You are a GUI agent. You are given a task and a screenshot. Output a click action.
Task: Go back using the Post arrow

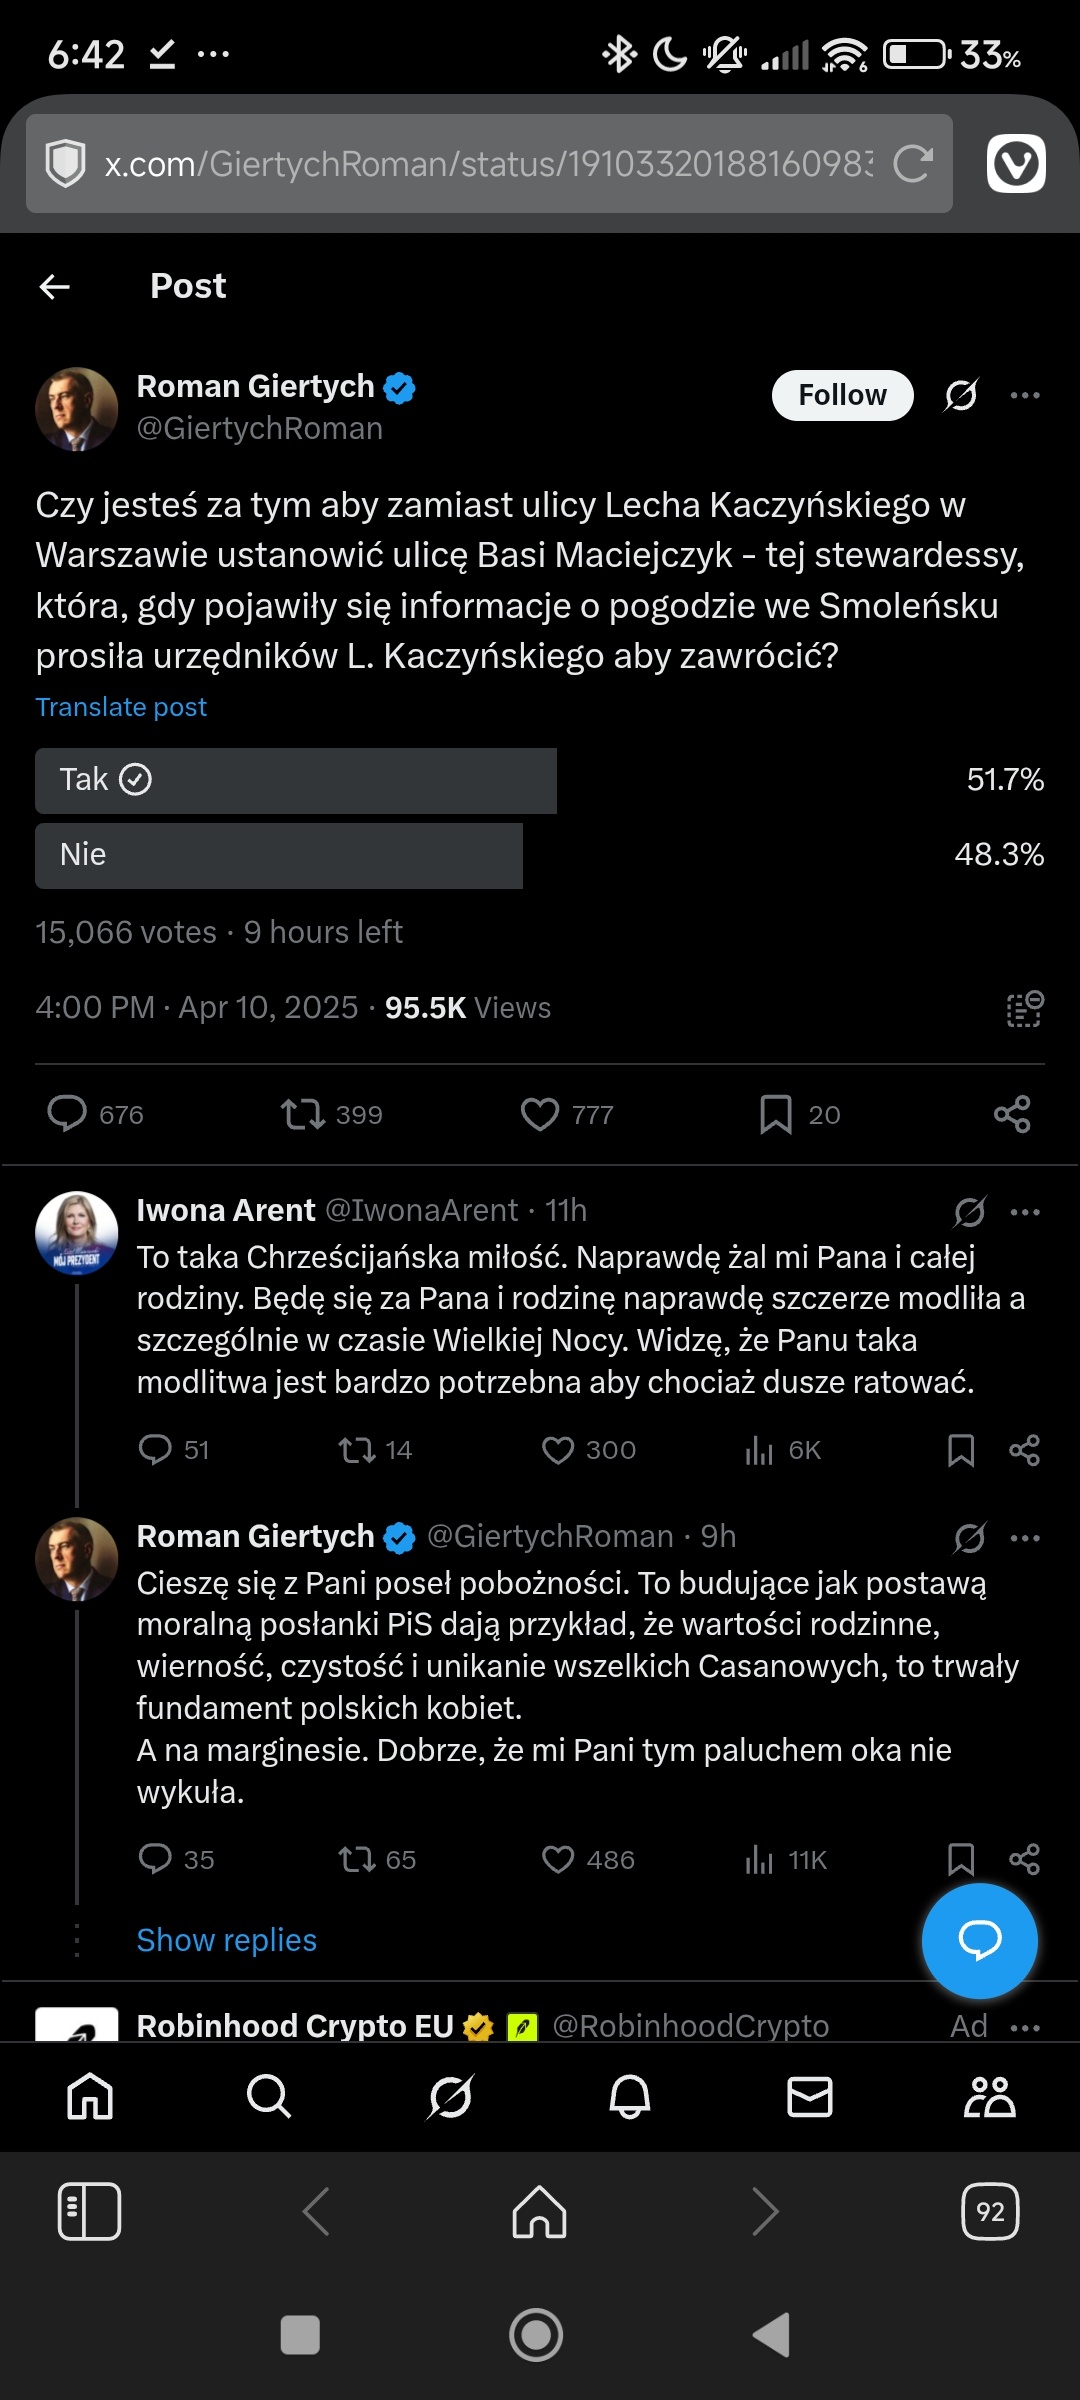tap(55, 287)
